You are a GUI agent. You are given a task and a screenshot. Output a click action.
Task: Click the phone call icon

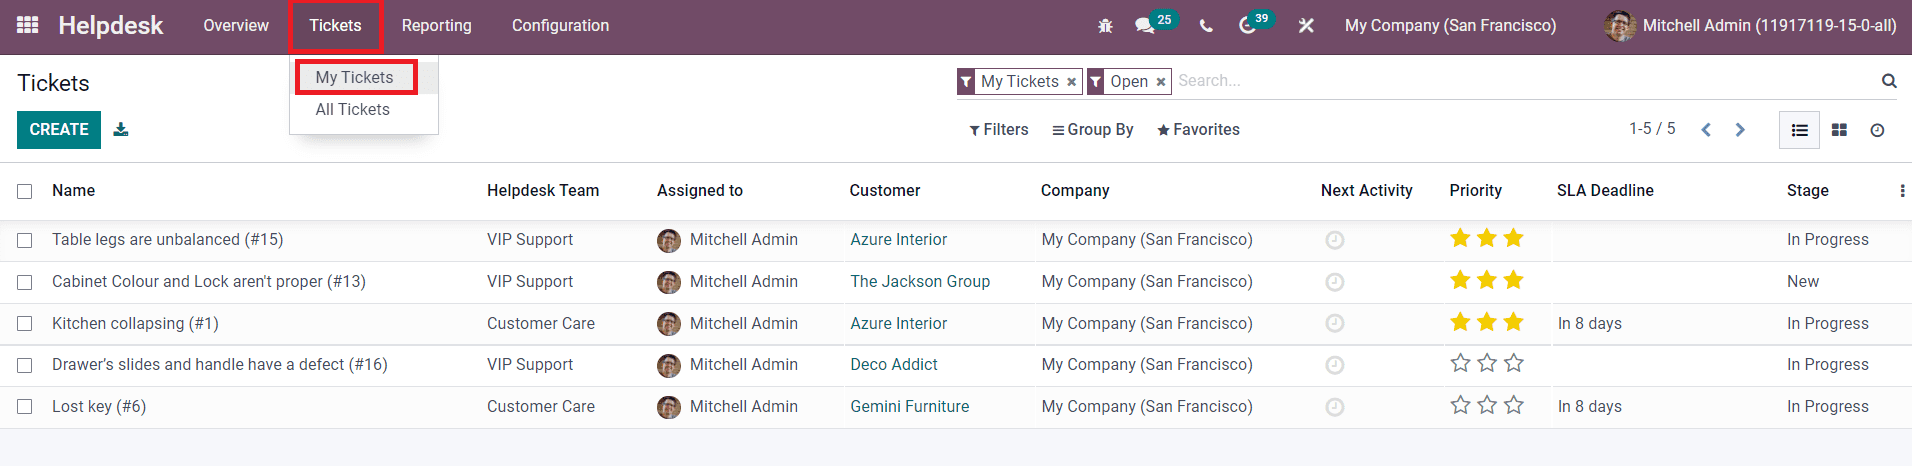point(1206,26)
